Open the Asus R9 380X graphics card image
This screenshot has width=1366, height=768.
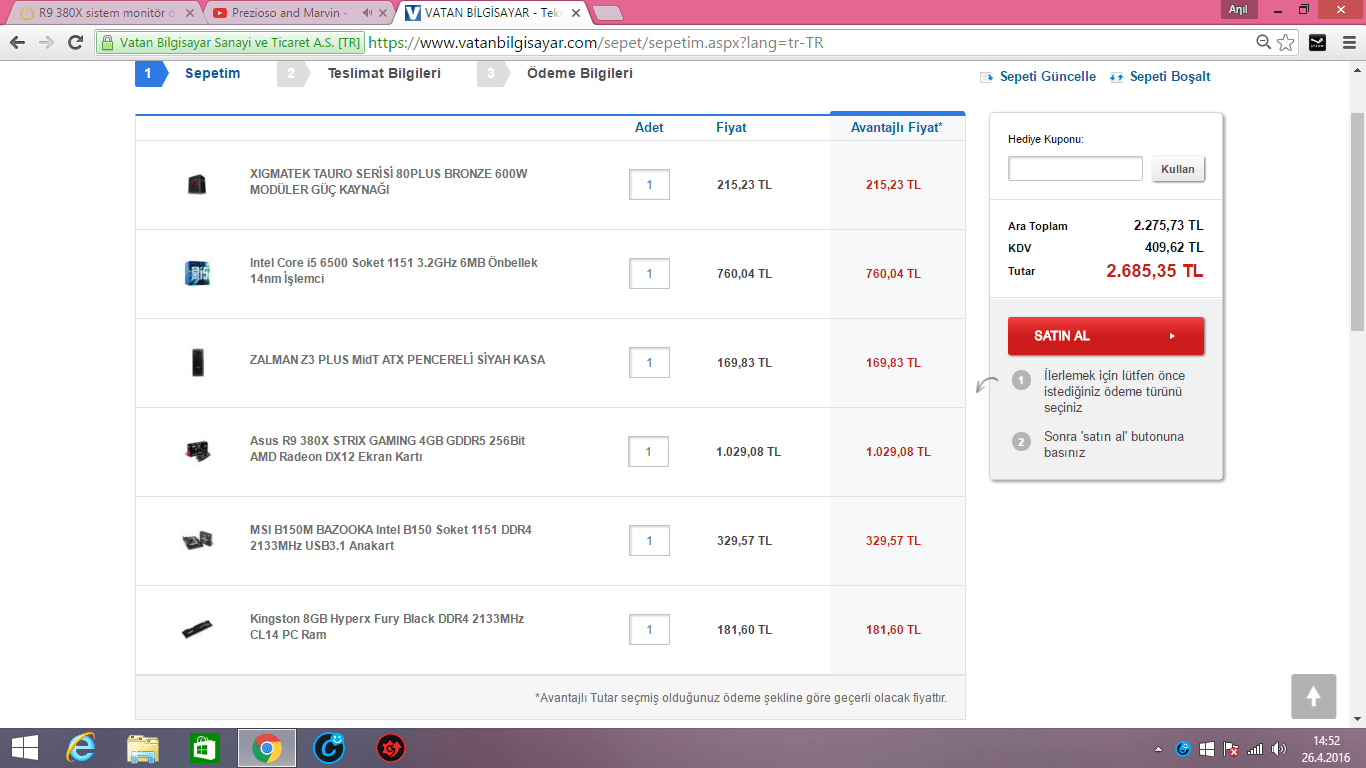197,451
